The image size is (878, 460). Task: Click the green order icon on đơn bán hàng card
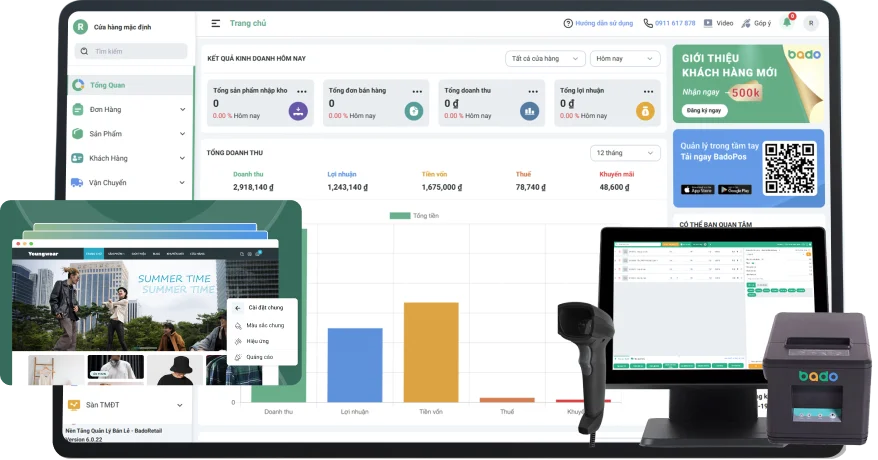click(414, 111)
